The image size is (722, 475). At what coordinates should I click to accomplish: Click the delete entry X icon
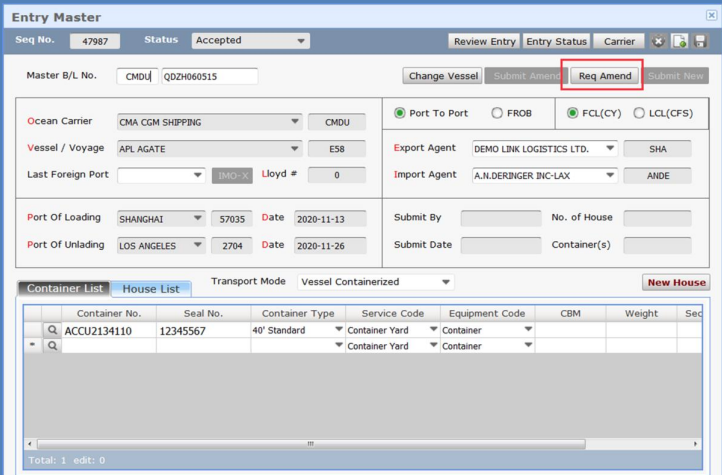[x=658, y=41]
